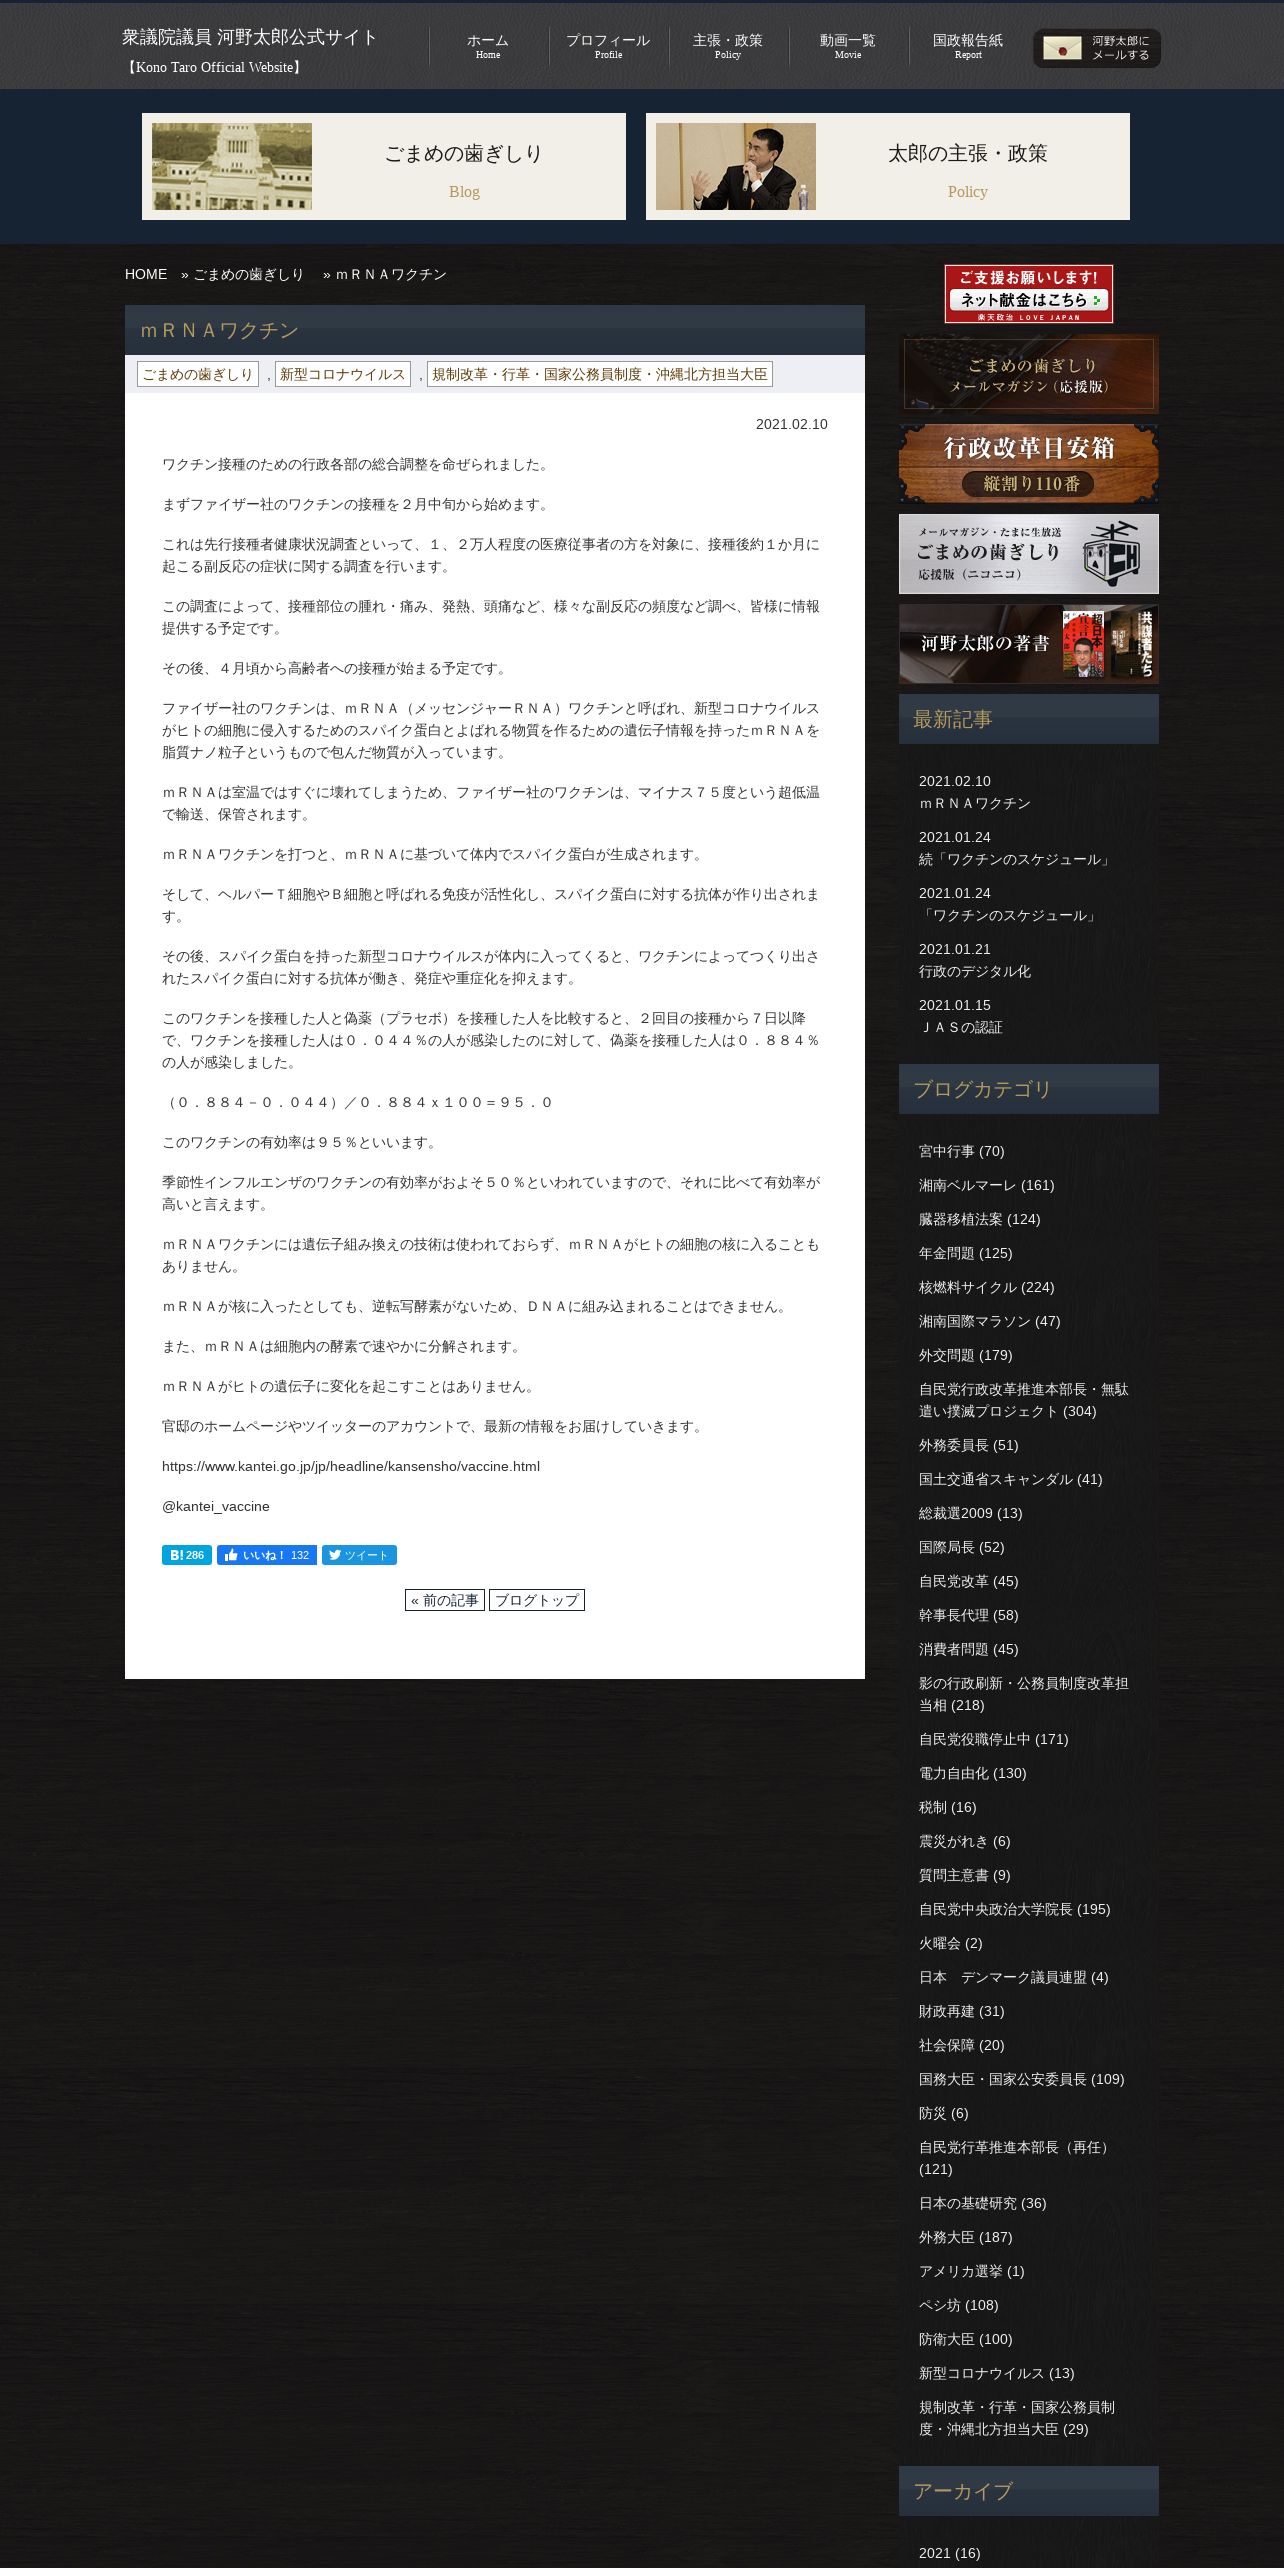The width and height of the screenshot is (1284, 2568).
Task: Open sidebar category 新型コロナウイルス (13)
Action: point(997,2373)
